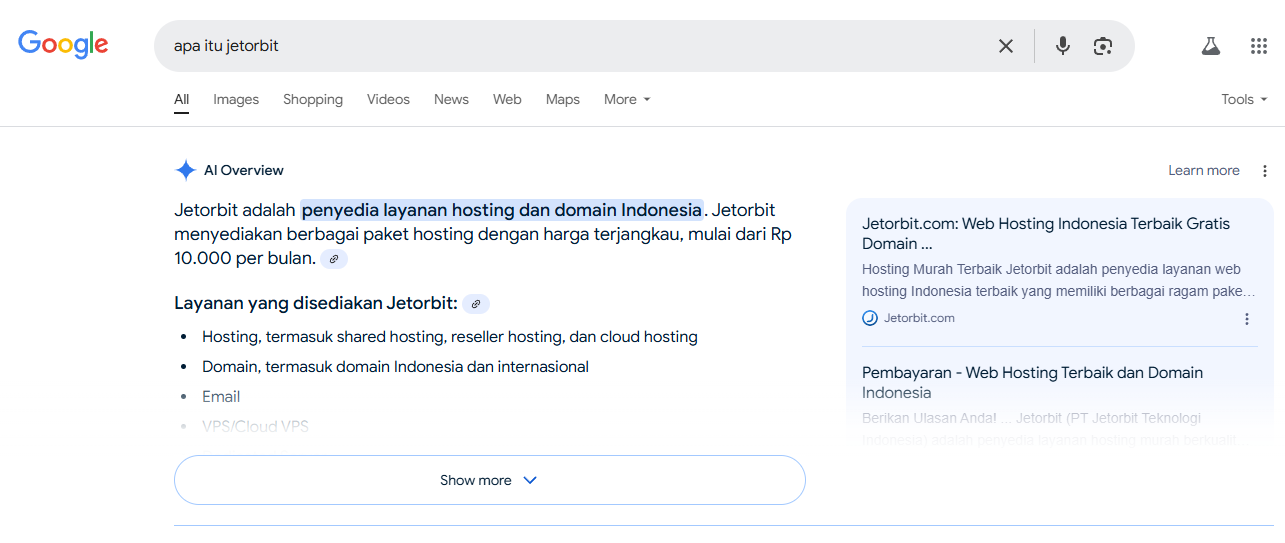Click the 'Domain, termasuk domain Indonesia' bullet

click(395, 367)
